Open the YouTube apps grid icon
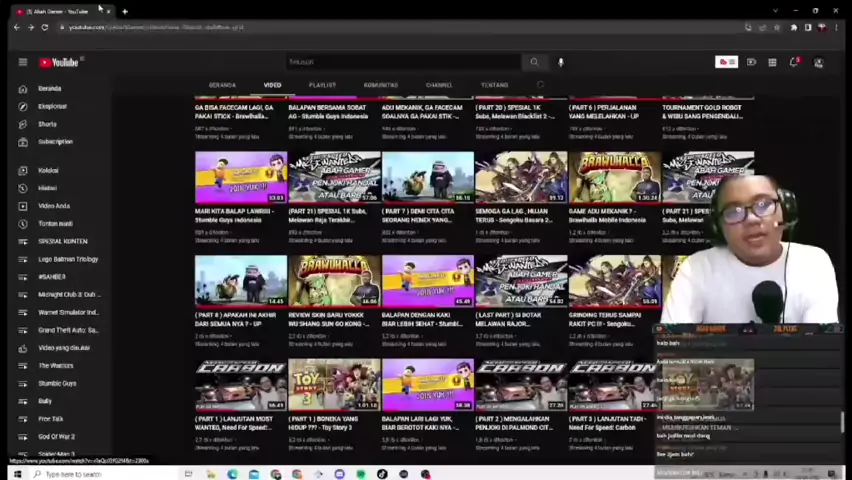The width and height of the screenshot is (852, 480). click(x=772, y=62)
